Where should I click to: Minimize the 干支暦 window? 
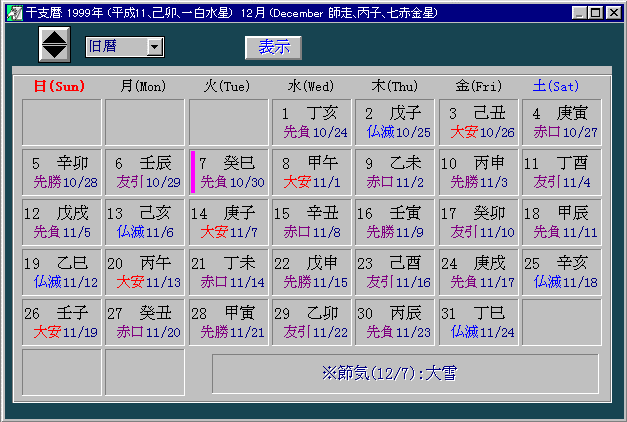point(578,12)
